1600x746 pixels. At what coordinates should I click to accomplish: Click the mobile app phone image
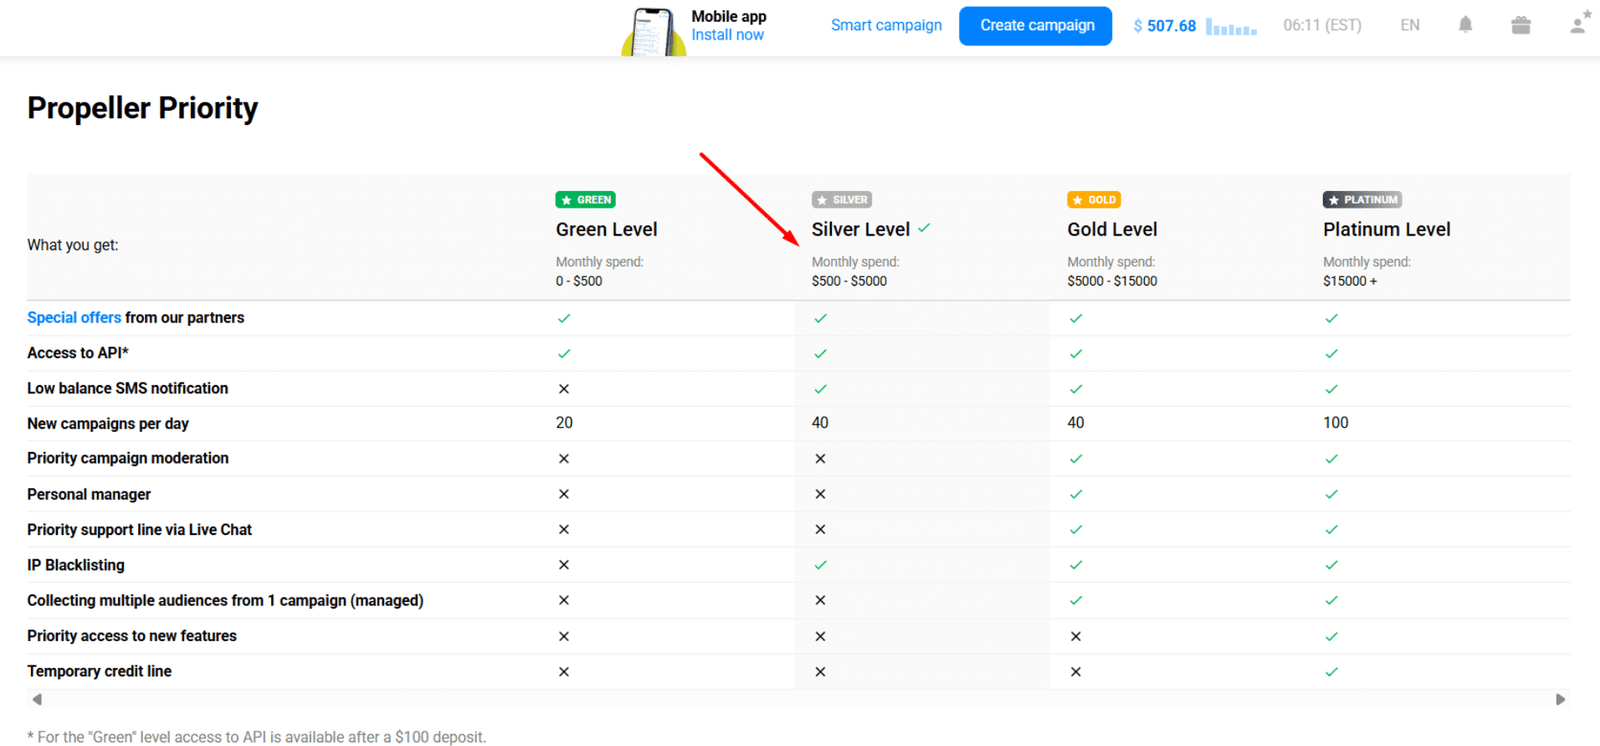point(653,32)
